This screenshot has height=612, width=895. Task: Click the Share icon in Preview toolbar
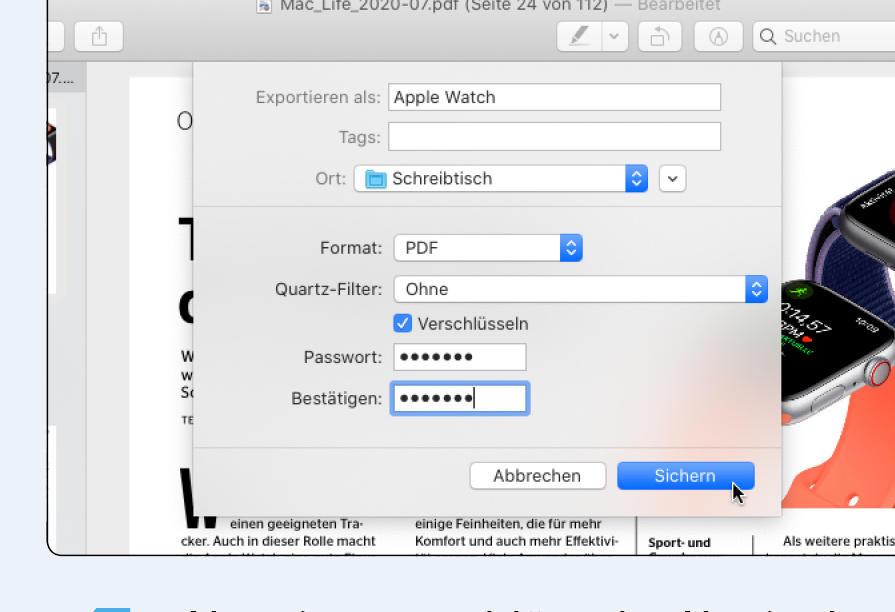(x=99, y=37)
